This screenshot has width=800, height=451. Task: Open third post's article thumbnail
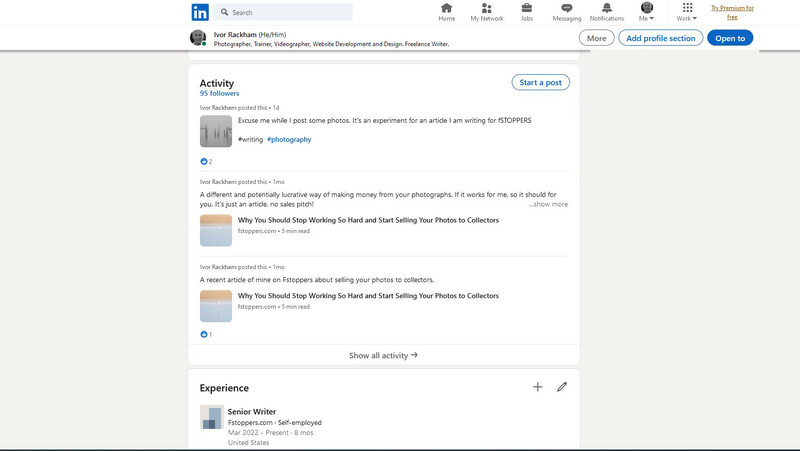pos(216,306)
